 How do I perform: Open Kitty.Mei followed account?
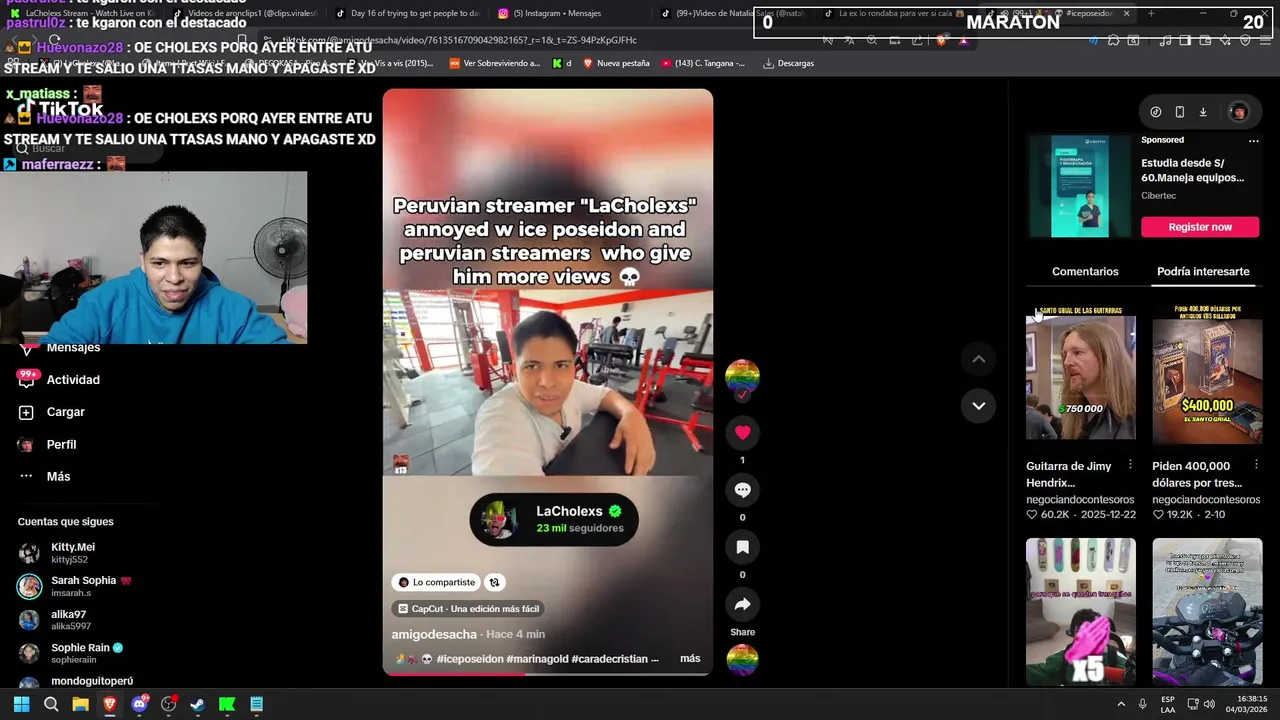pyautogui.click(x=72, y=553)
